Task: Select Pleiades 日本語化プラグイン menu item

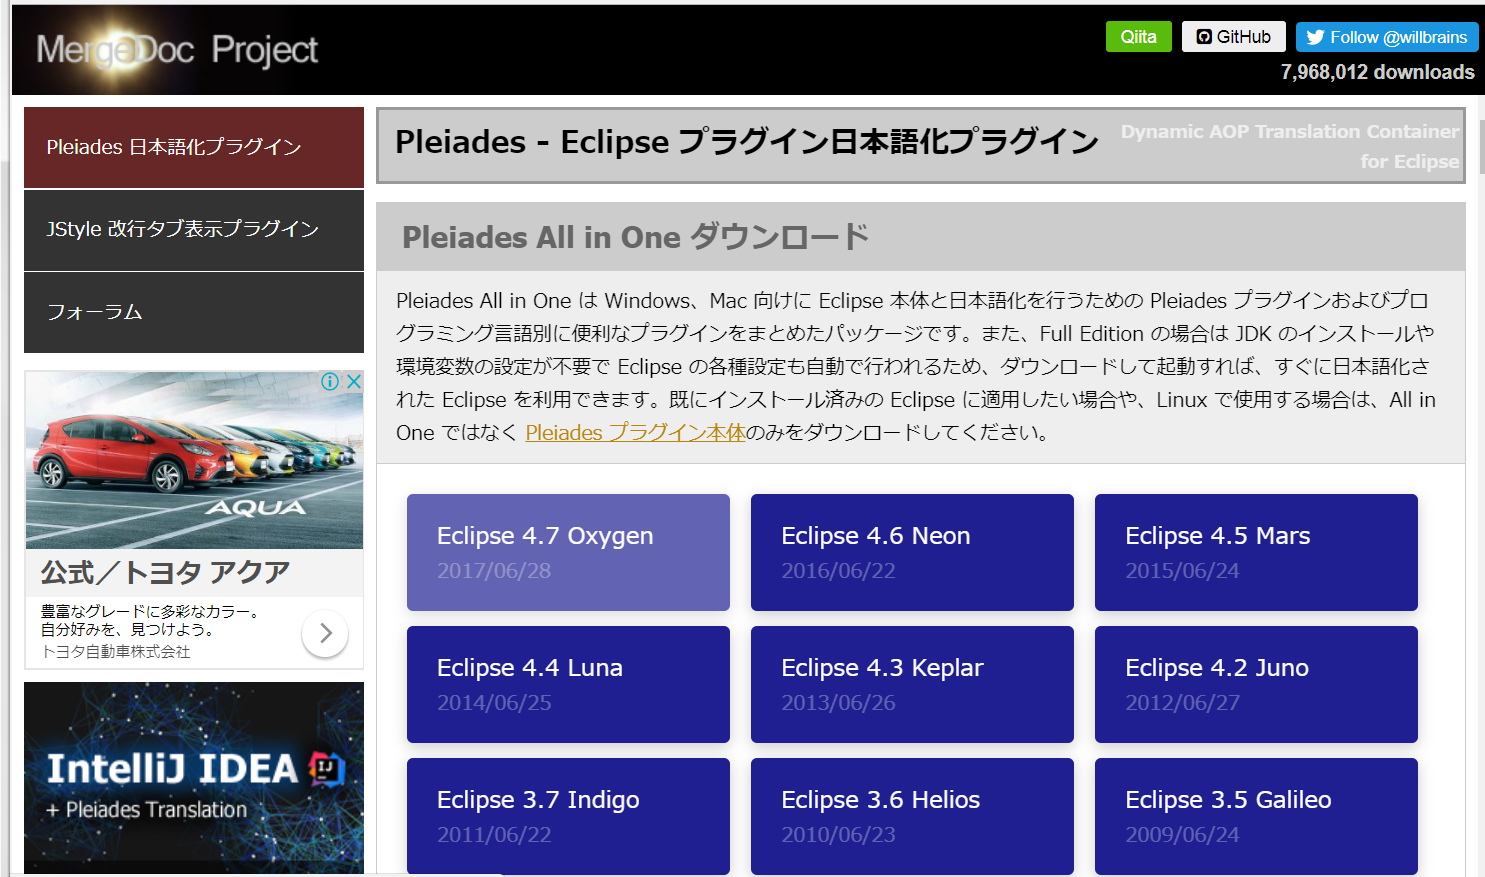Action: 194,147
